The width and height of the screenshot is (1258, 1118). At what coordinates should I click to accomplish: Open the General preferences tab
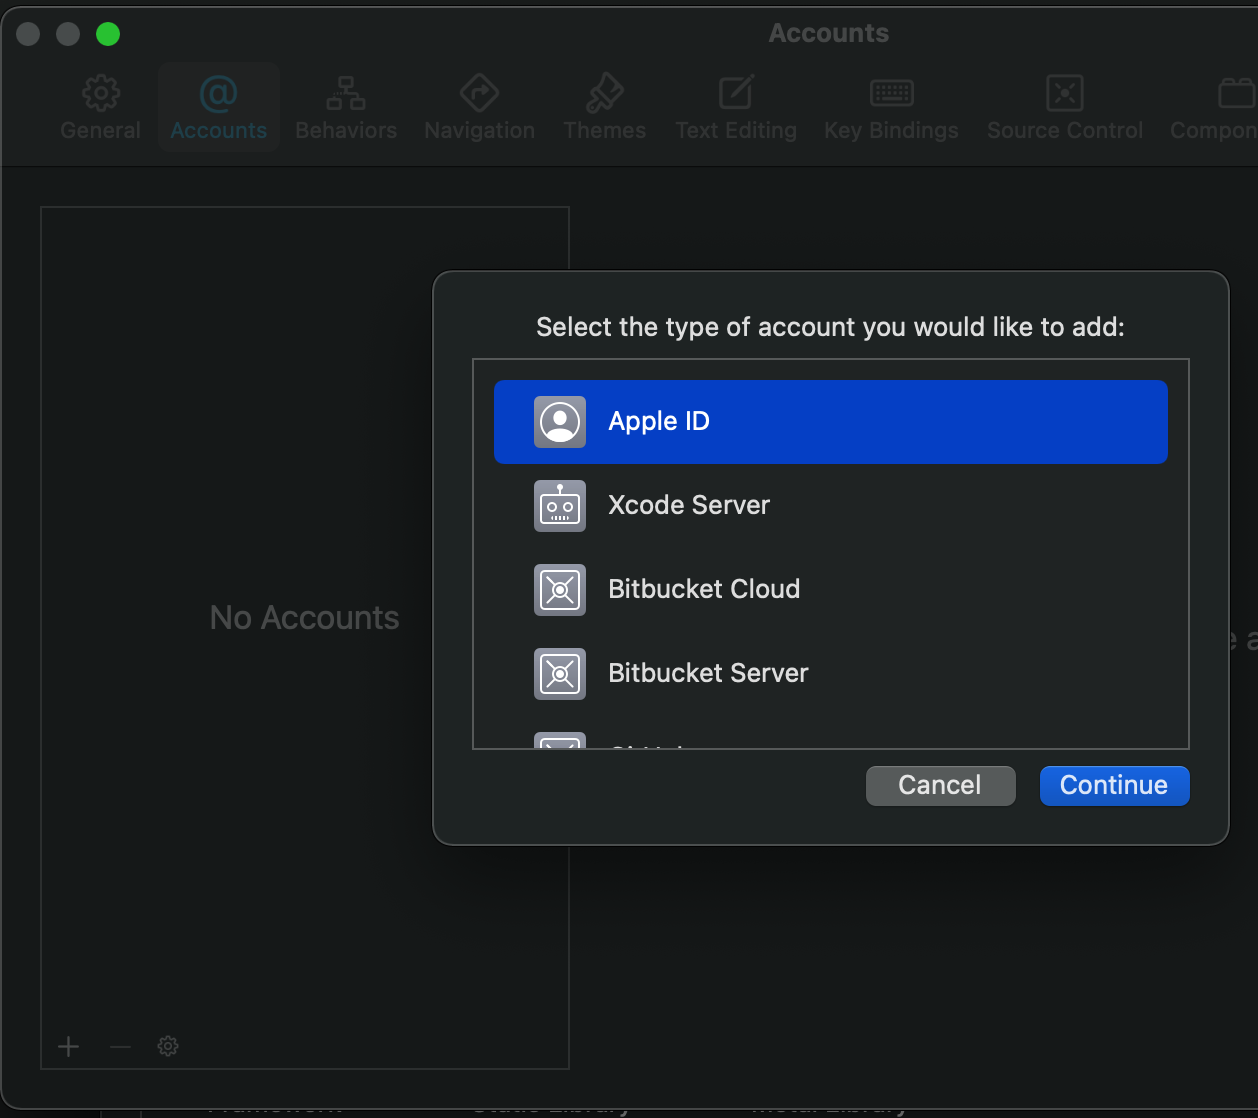(x=100, y=108)
